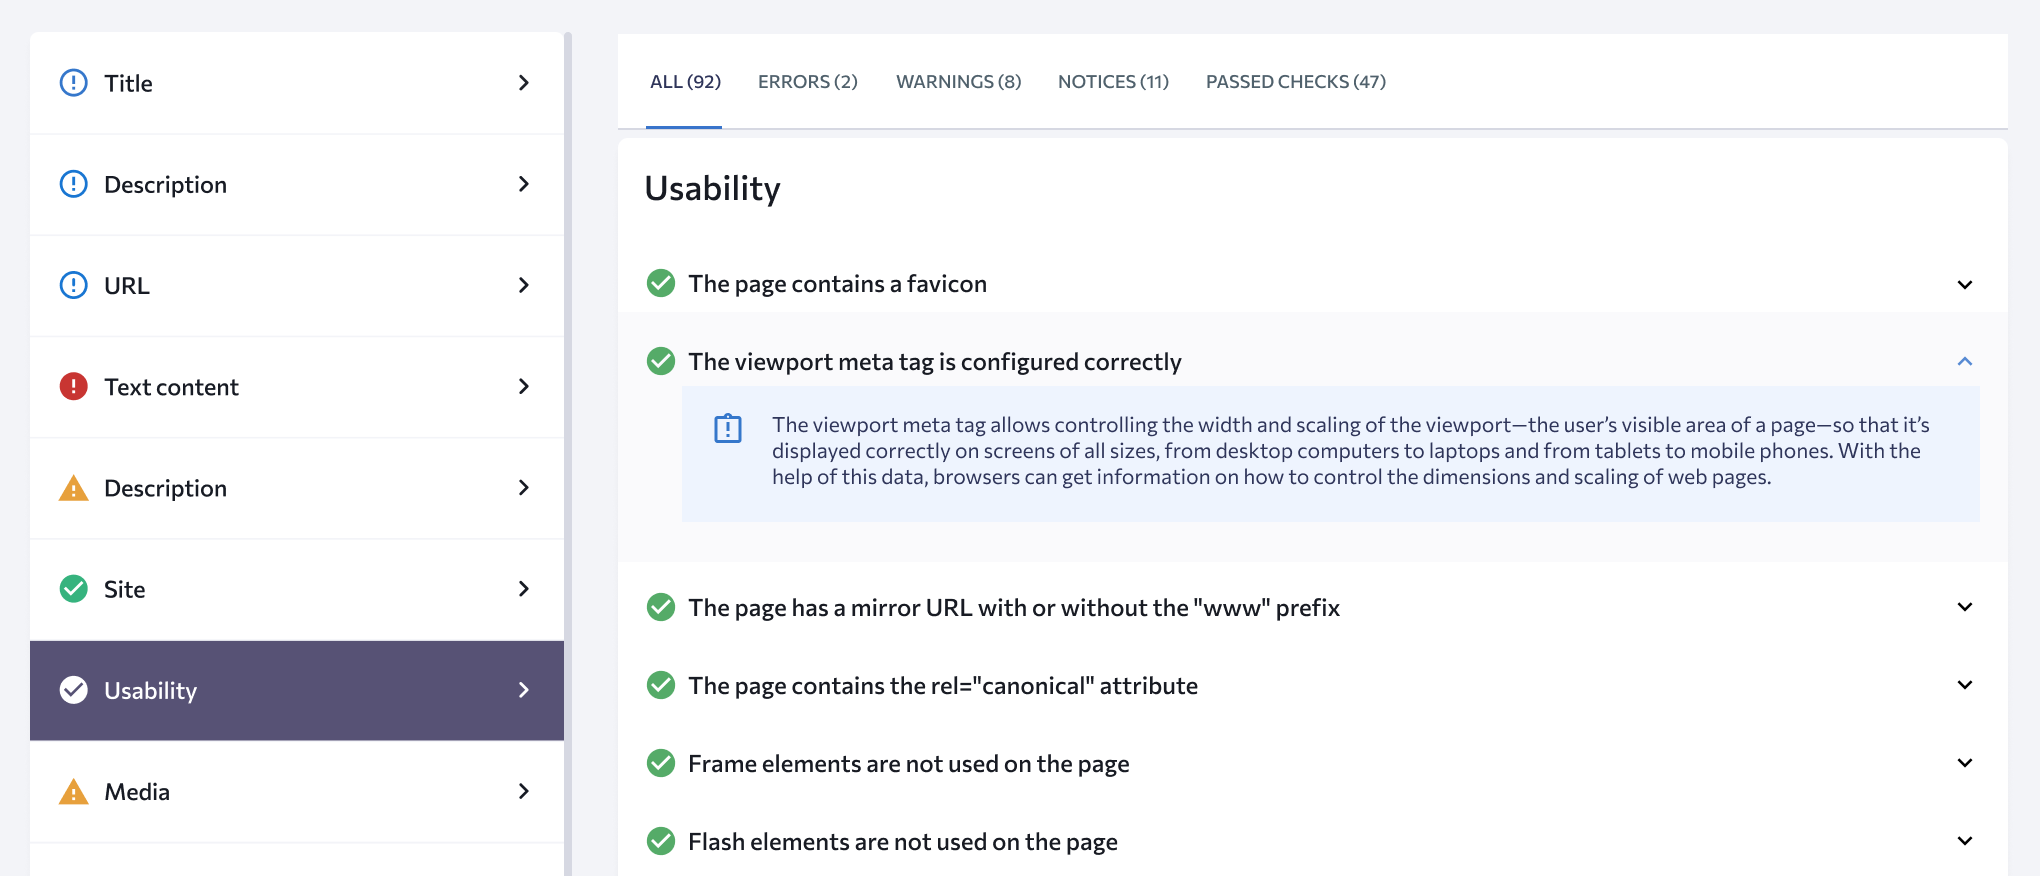Click the green check icon beside Site
This screenshot has width=2040, height=876.
(74, 589)
